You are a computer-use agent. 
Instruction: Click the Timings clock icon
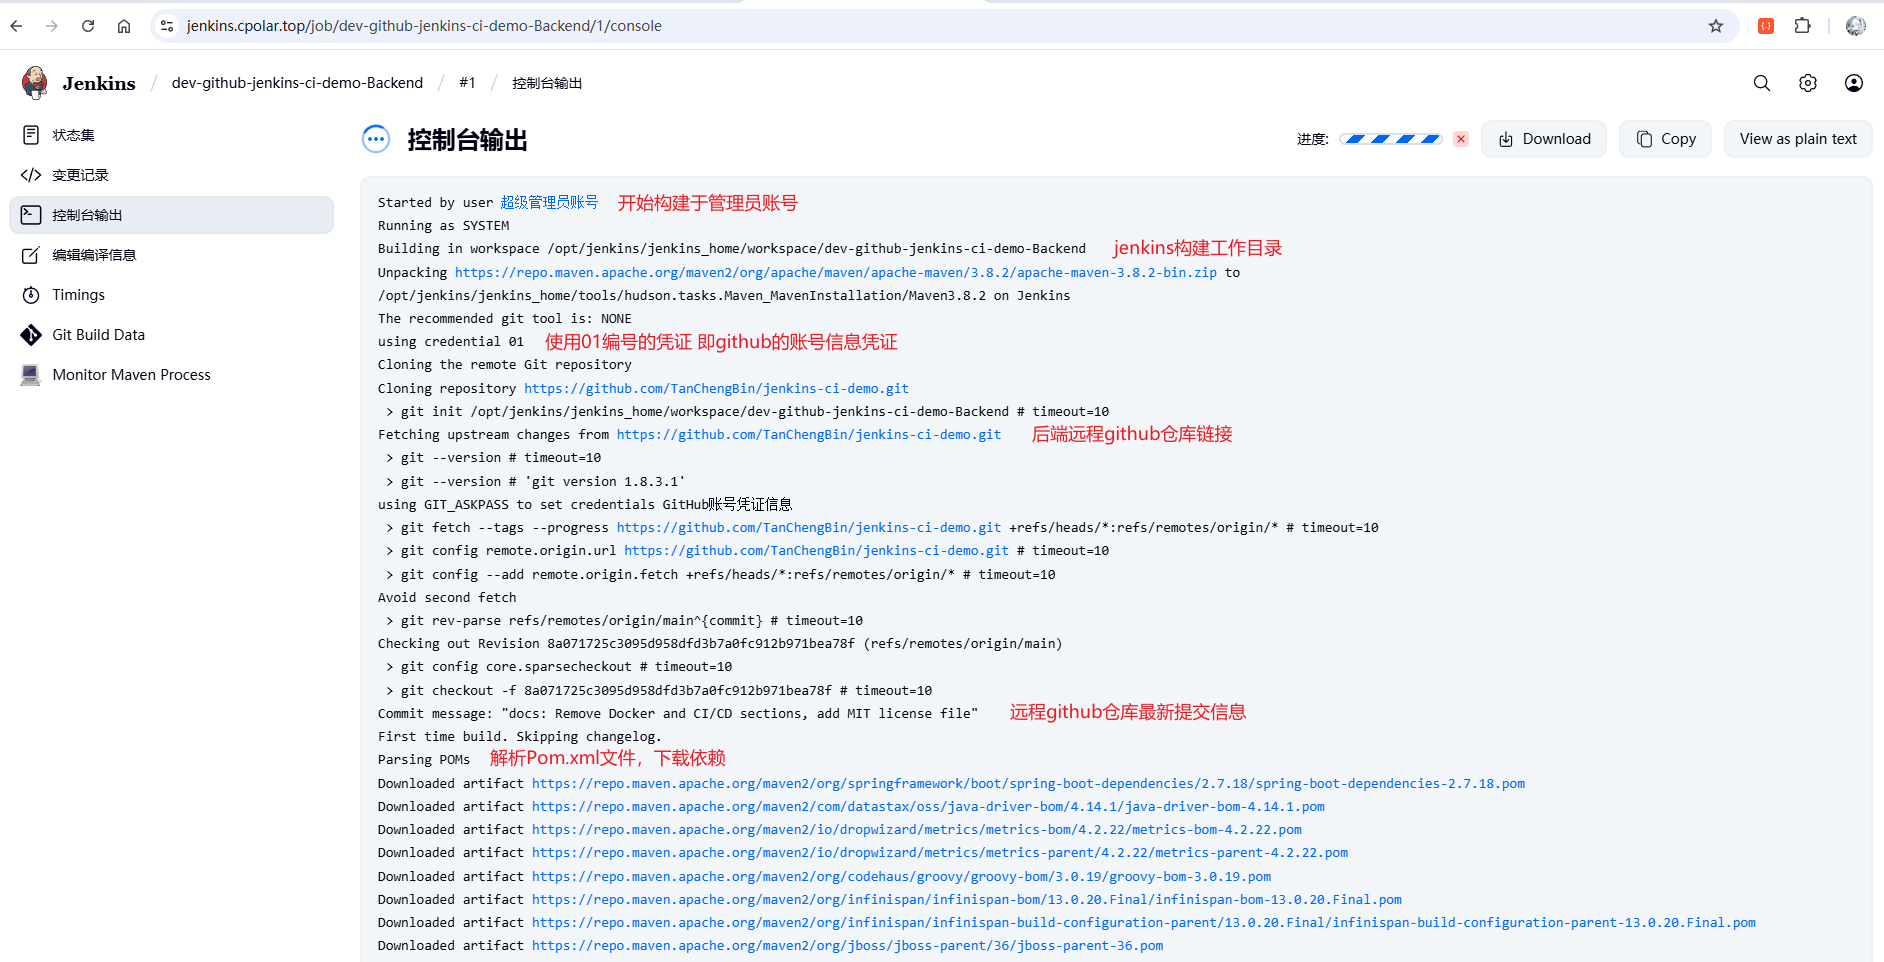coord(31,295)
